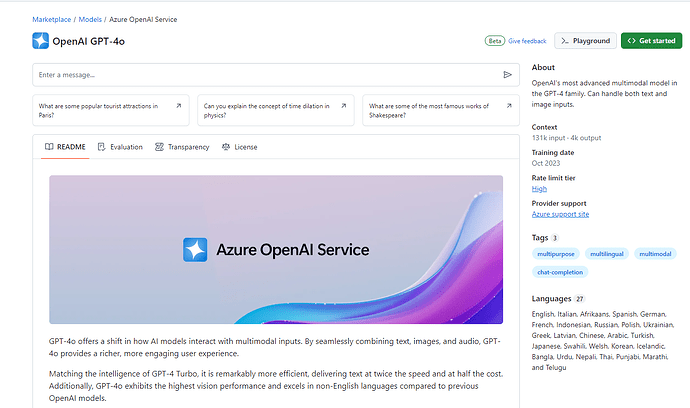Open the High rate limit tier link
The width and height of the screenshot is (690, 408).
tap(539, 189)
